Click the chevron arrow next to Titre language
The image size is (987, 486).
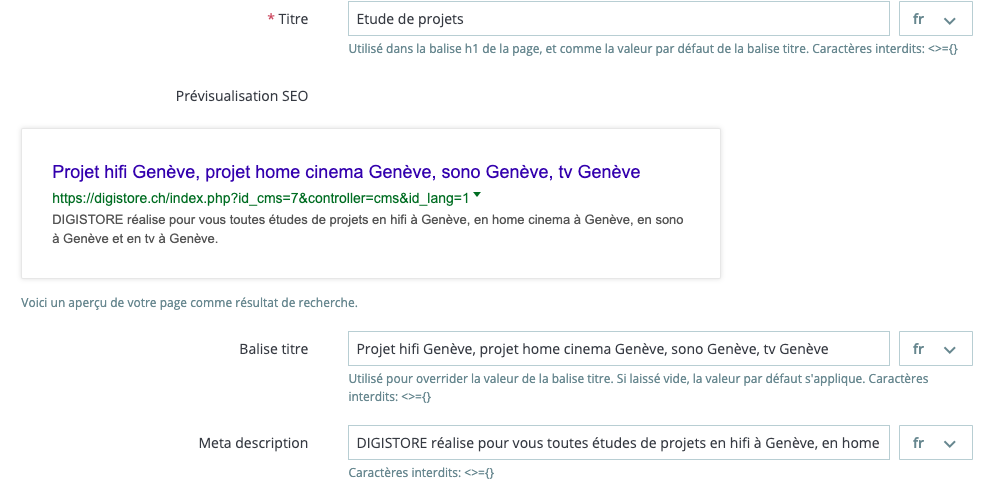[x=950, y=20]
